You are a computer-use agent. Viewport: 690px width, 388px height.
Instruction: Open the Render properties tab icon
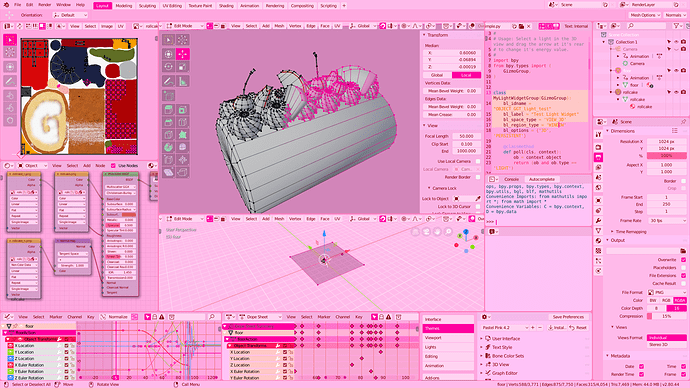(x=598, y=147)
